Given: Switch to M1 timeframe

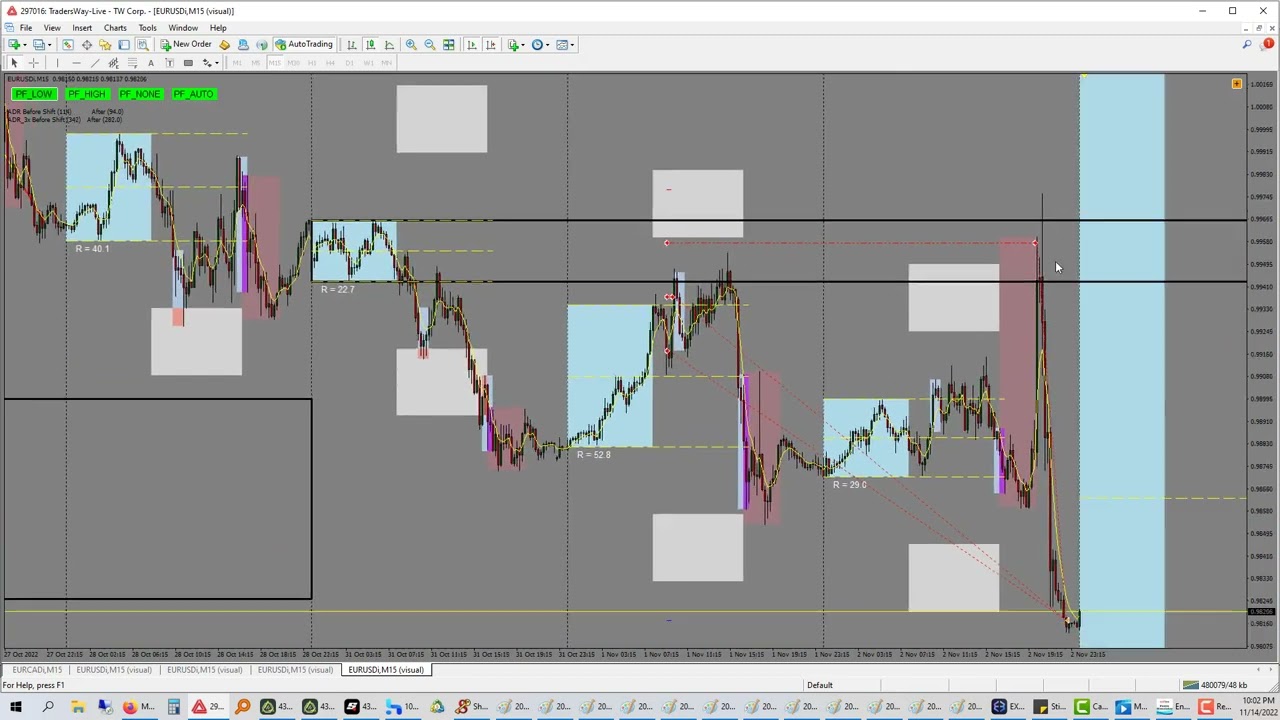Looking at the screenshot, I should click(237, 62).
